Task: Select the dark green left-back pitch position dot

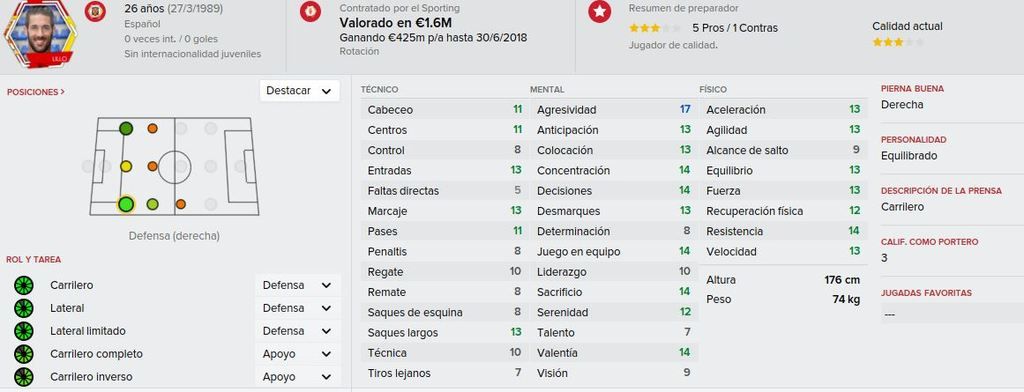Action: 126,129
